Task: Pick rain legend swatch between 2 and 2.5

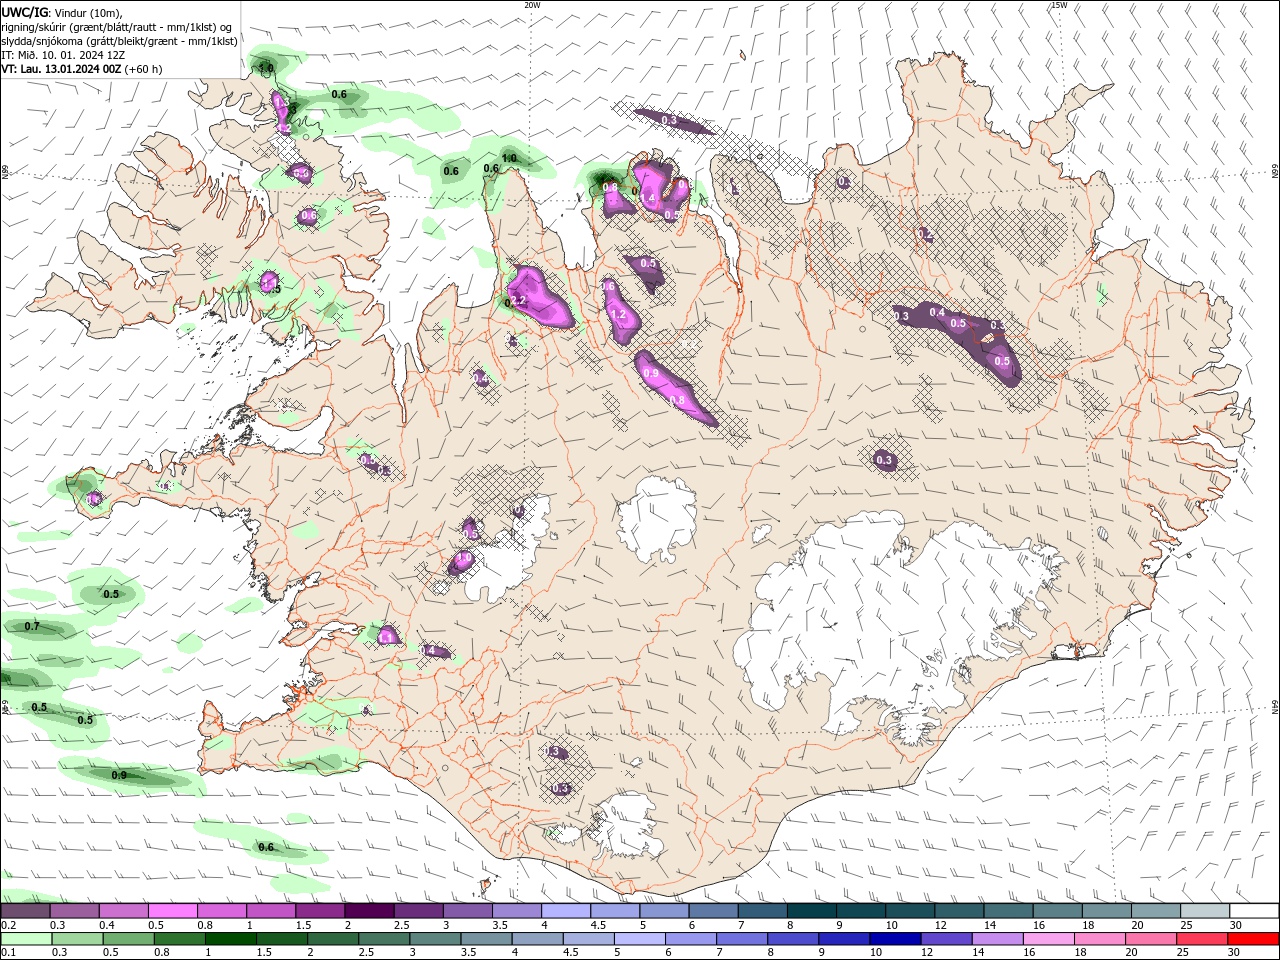Action: pos(332,939)
